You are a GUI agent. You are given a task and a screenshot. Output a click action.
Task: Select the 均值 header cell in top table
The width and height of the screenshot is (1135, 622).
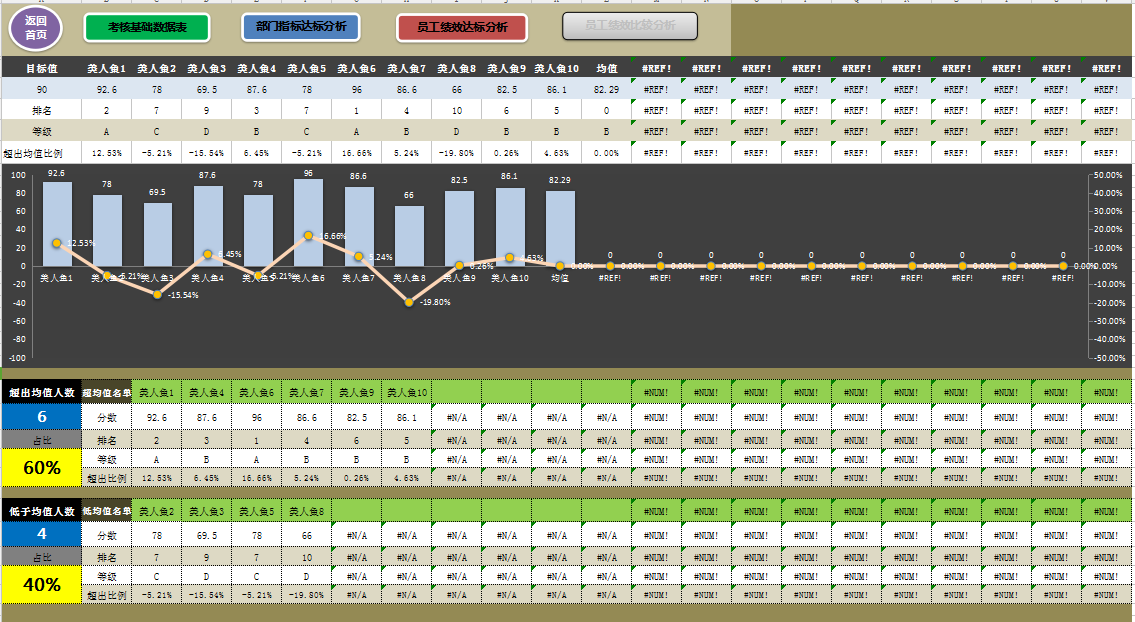tap(607, 68)
